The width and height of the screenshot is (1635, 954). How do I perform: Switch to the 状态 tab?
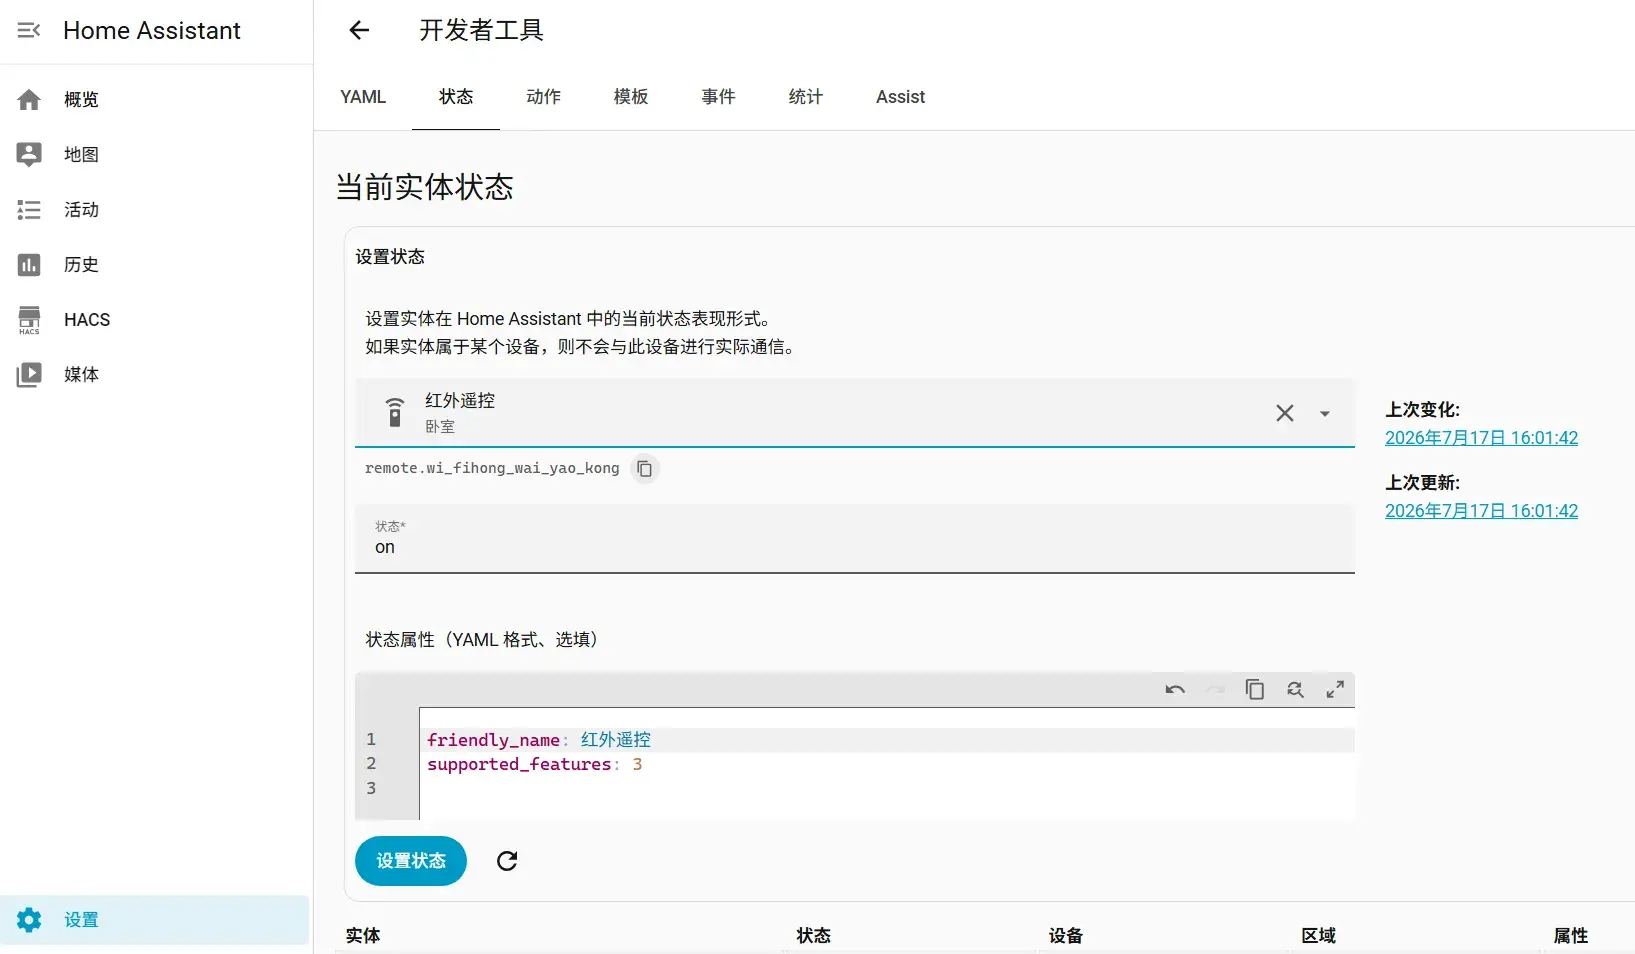456,97
